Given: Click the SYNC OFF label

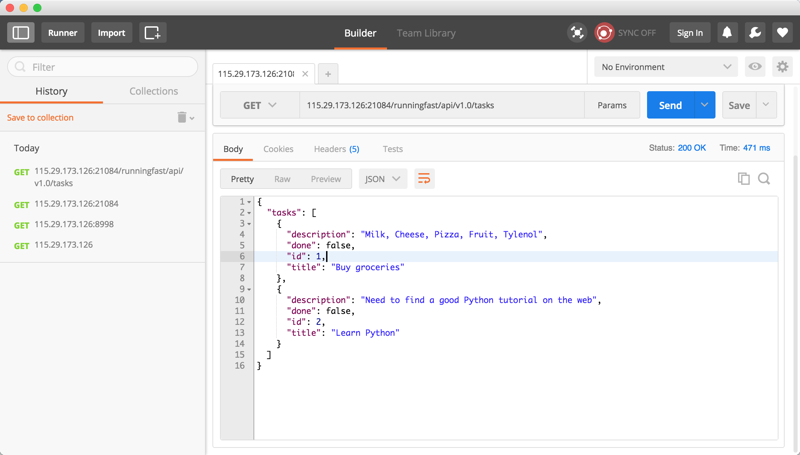Looking at the screenshot, I should 637,33.
